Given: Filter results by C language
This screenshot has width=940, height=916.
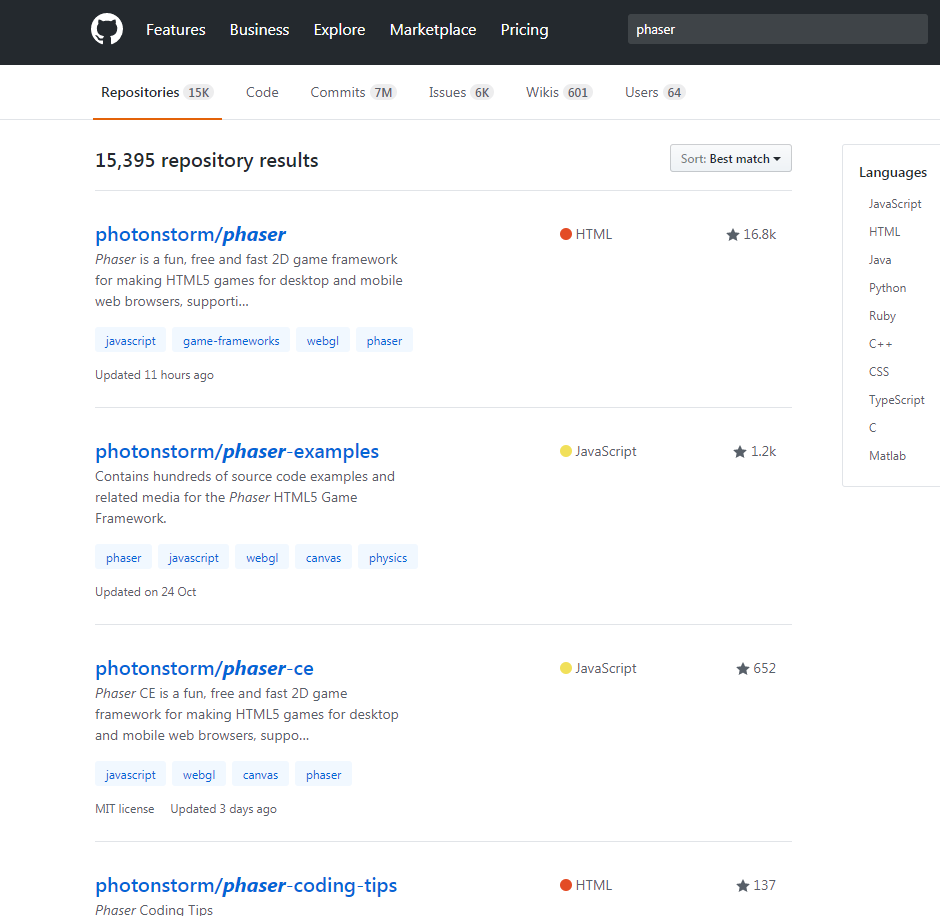Looking at the screenshot, I should tap(872, 427).
